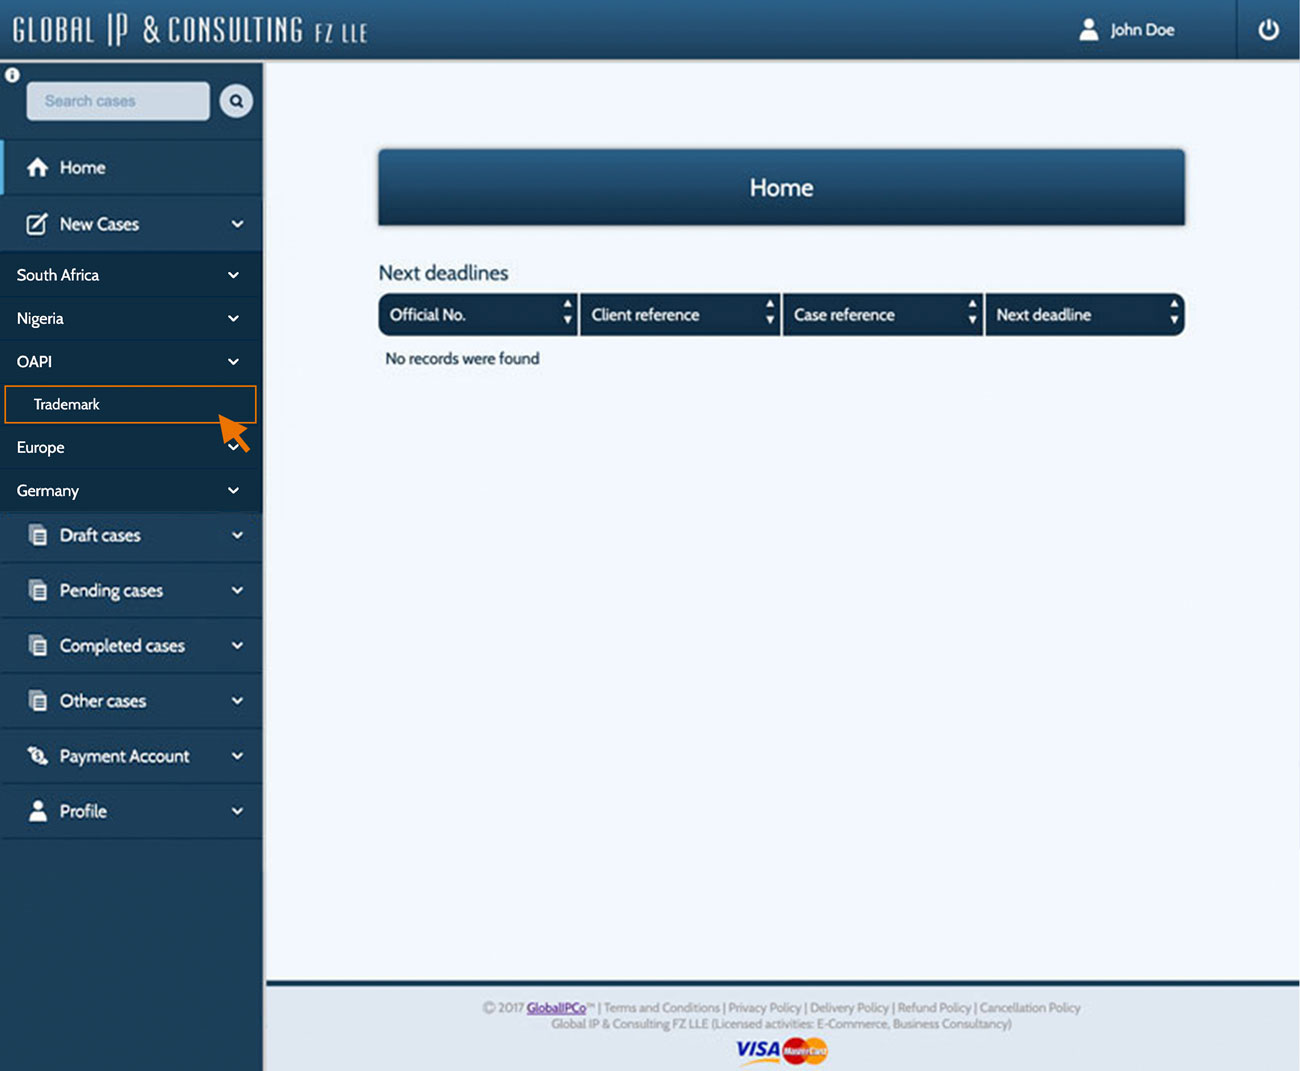1300x1071 pixels.
Task: Expand the Nigeria chevron
Action: (x=233, y=319)
